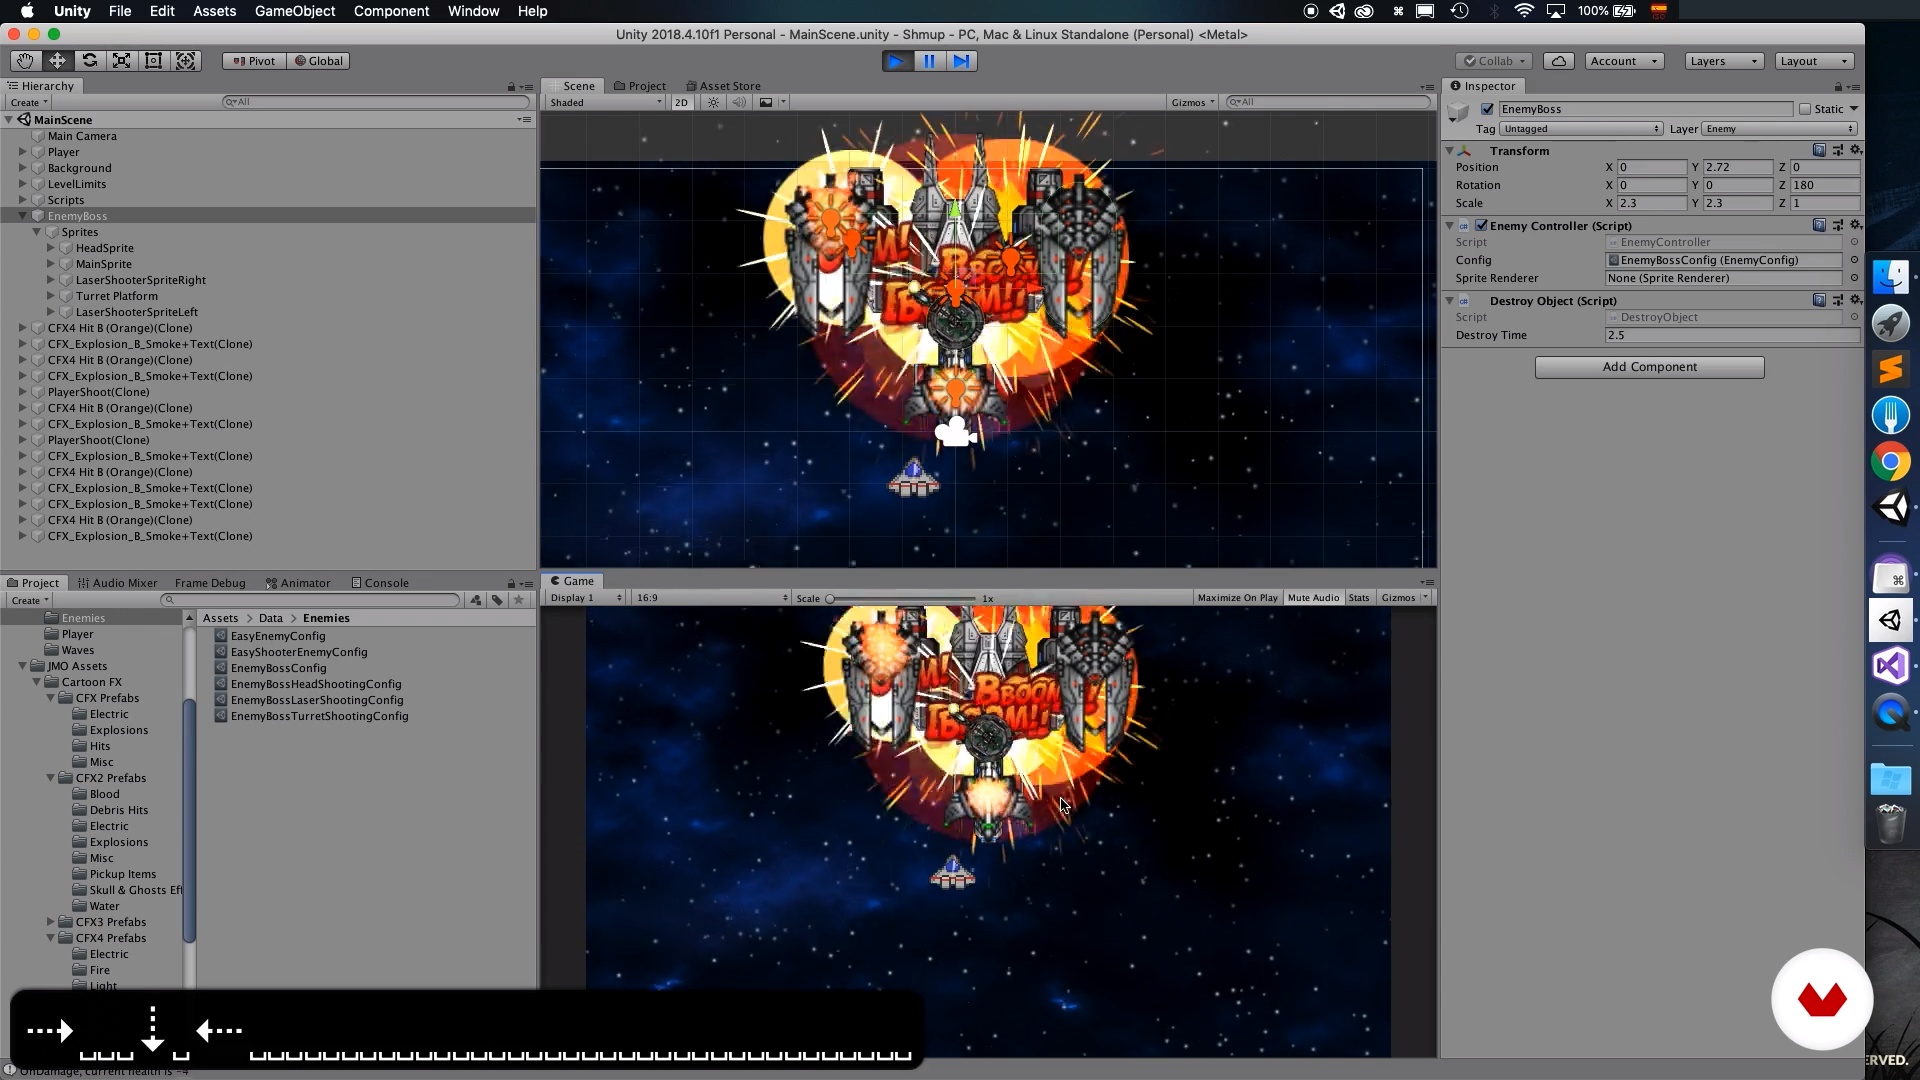The image size is (1920, 1080).
Task: Toggle scene audio icon
Action: 739,102
